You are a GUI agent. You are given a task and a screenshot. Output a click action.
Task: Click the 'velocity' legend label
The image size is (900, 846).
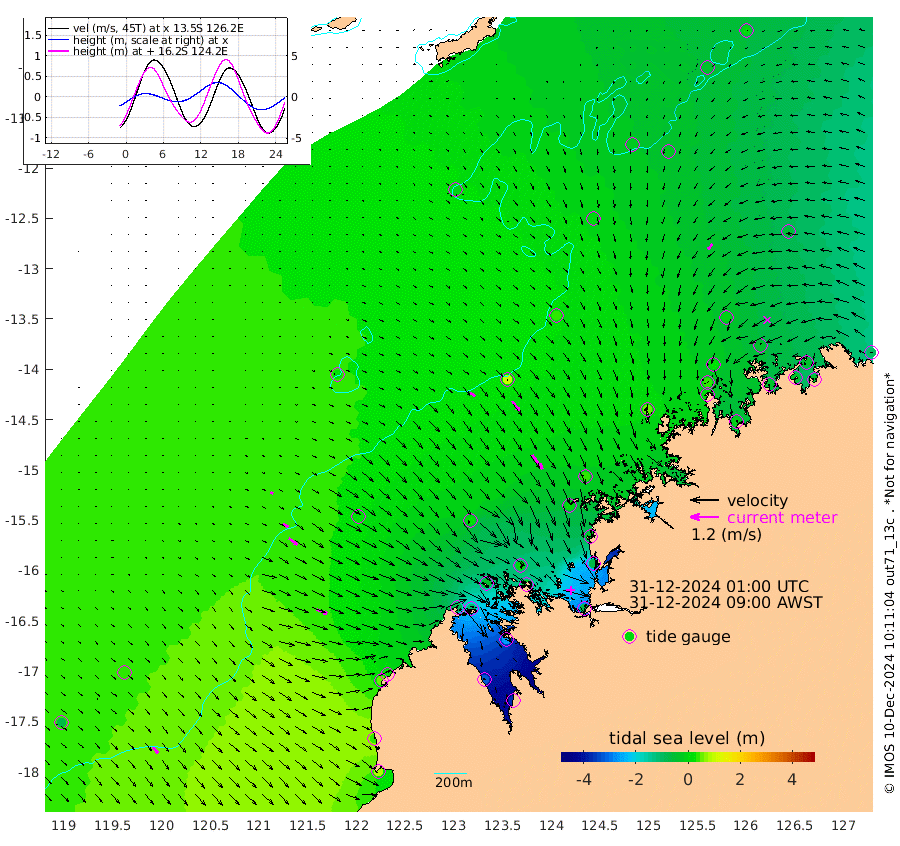[x=757, y=500]
